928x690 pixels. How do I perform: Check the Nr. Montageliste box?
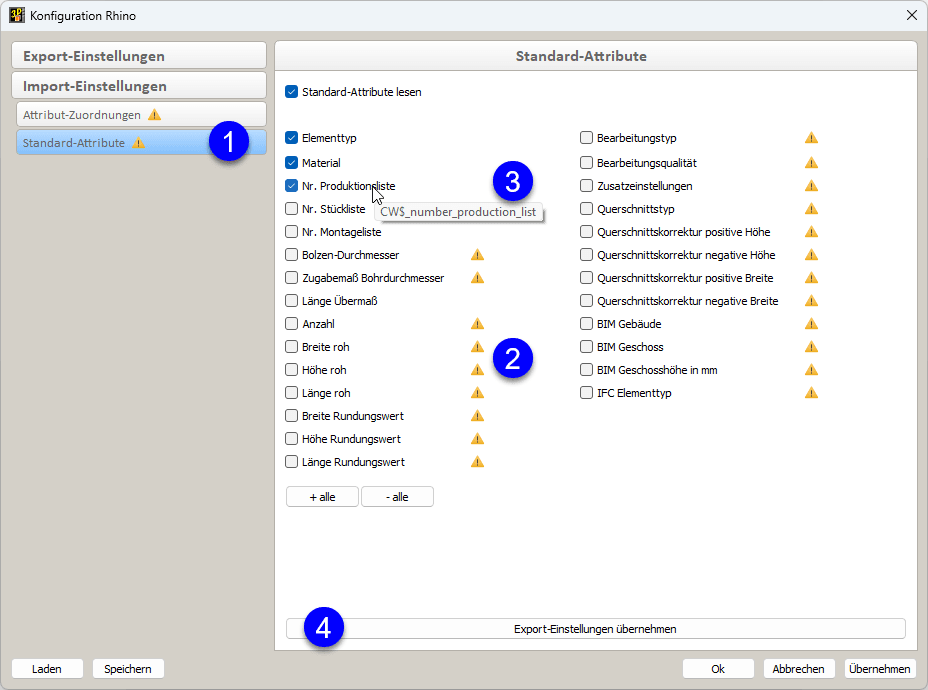coord(291,232)
